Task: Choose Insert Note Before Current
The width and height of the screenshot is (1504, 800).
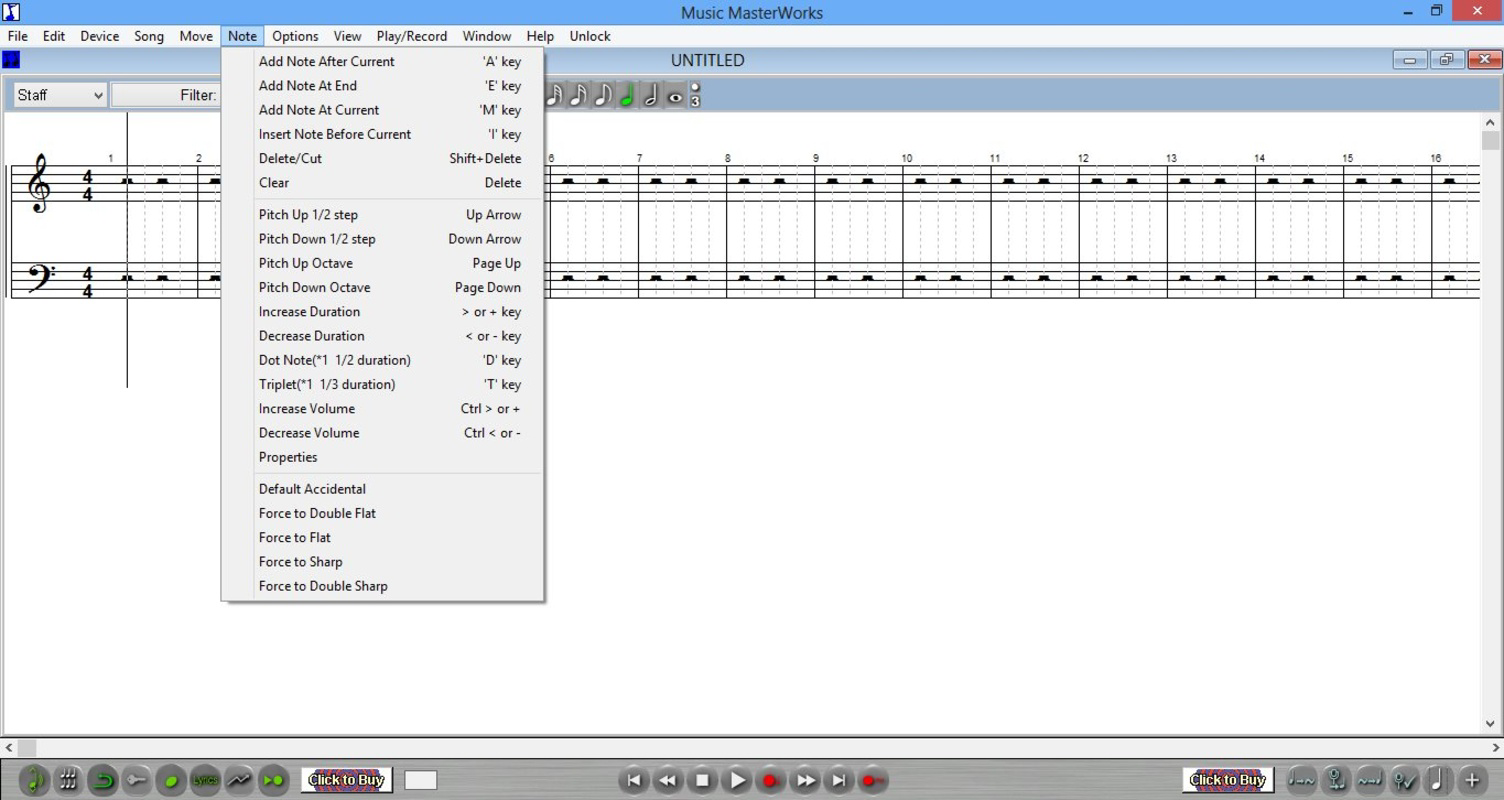Action: (x=382, y=134)
